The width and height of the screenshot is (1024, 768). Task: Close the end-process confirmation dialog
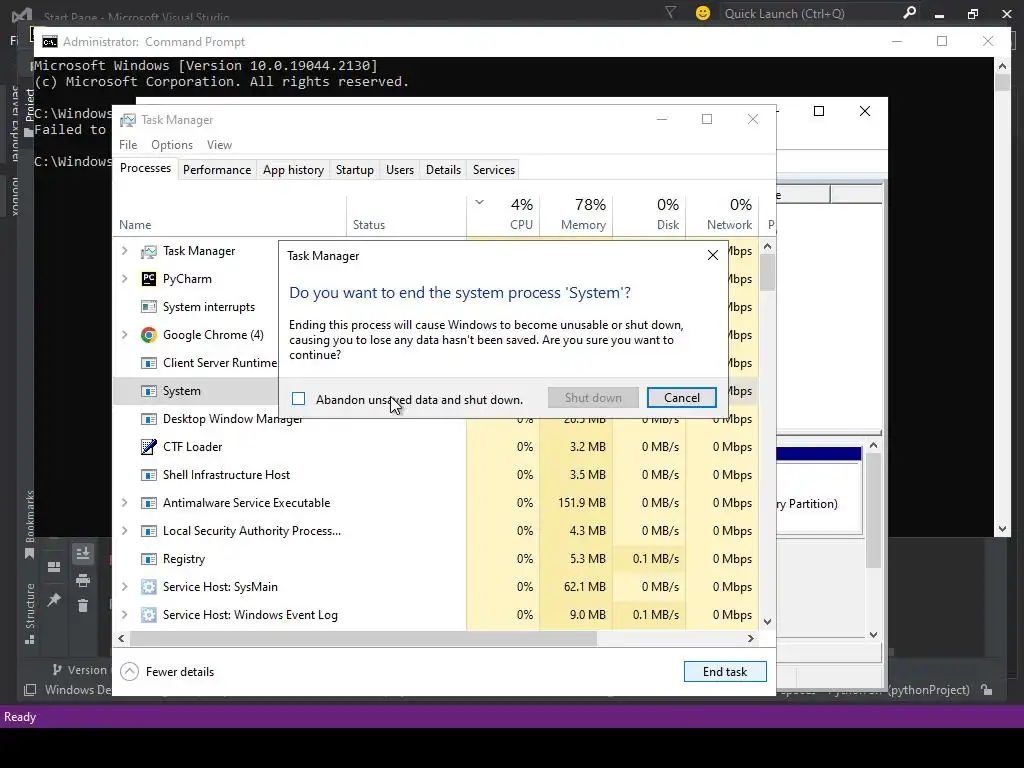point(712,255)
